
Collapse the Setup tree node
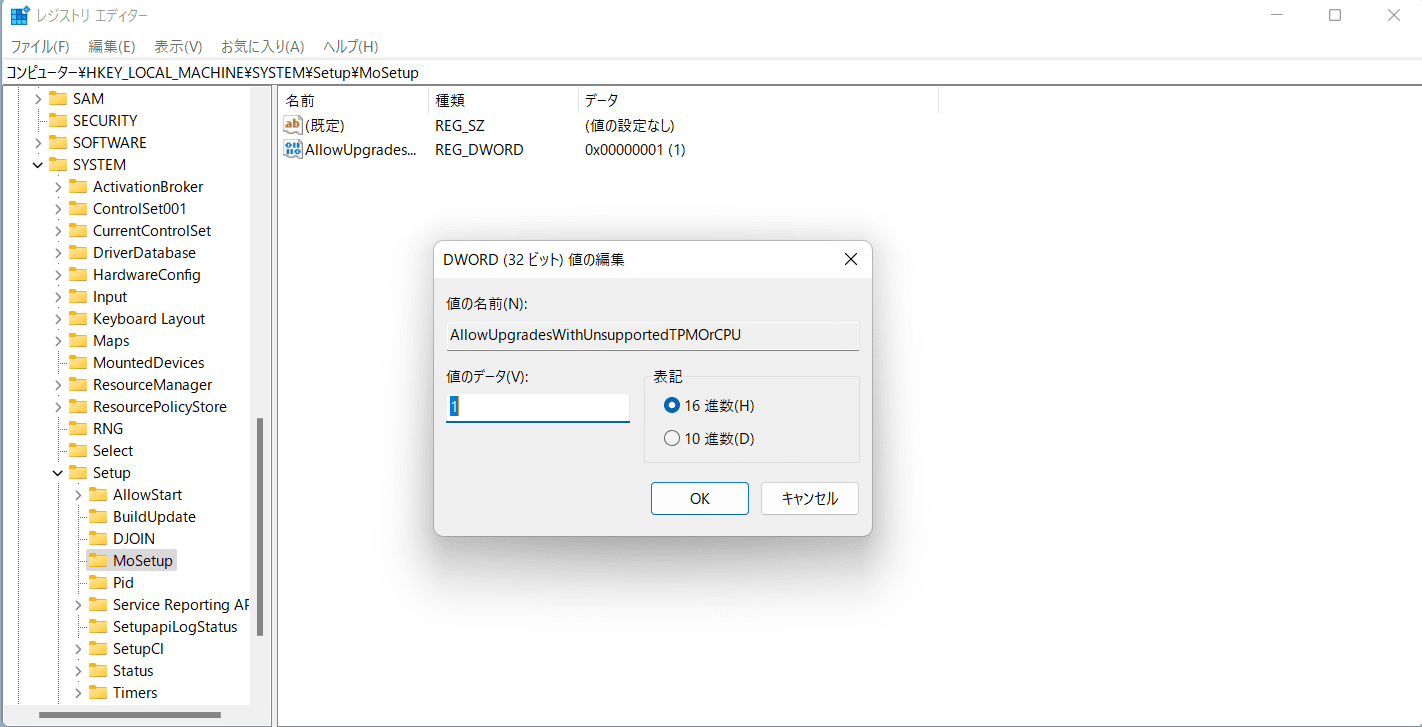coord(58,473)
